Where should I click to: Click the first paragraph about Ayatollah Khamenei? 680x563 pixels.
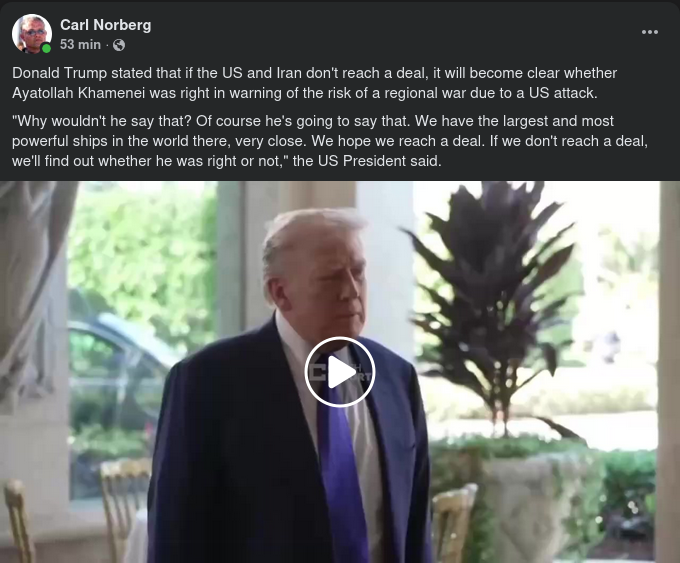(x=314, y=83)
